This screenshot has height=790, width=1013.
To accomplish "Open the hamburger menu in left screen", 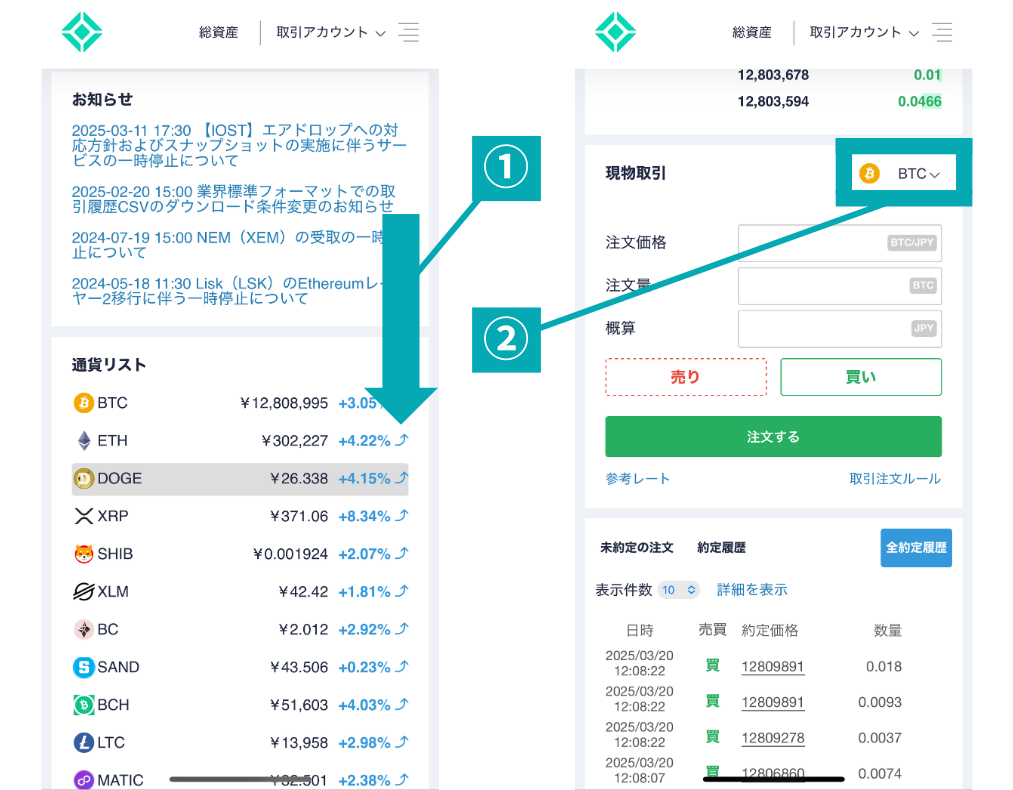I will [x=408, y=32].
